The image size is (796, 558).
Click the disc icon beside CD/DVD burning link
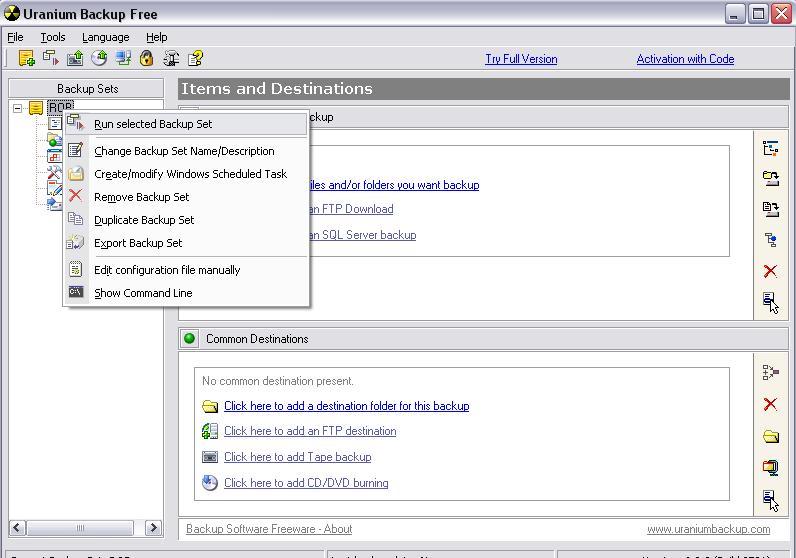(210, 482)
